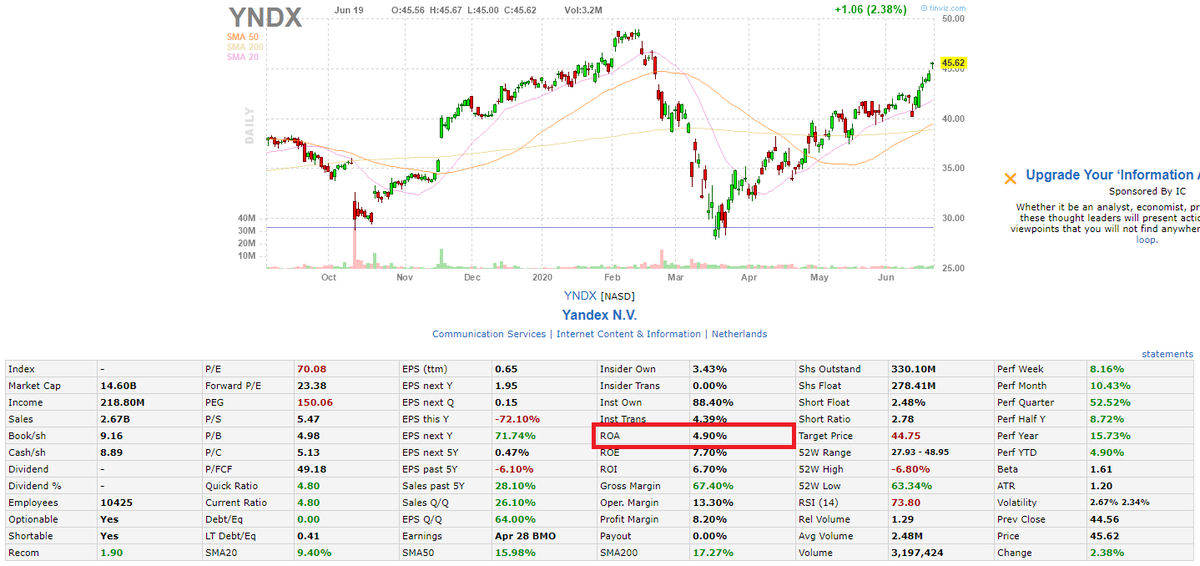The width and height of the screenshot is (1200, 566).
Task: Click the P/E value 70.08
Action: coord(312,369)
